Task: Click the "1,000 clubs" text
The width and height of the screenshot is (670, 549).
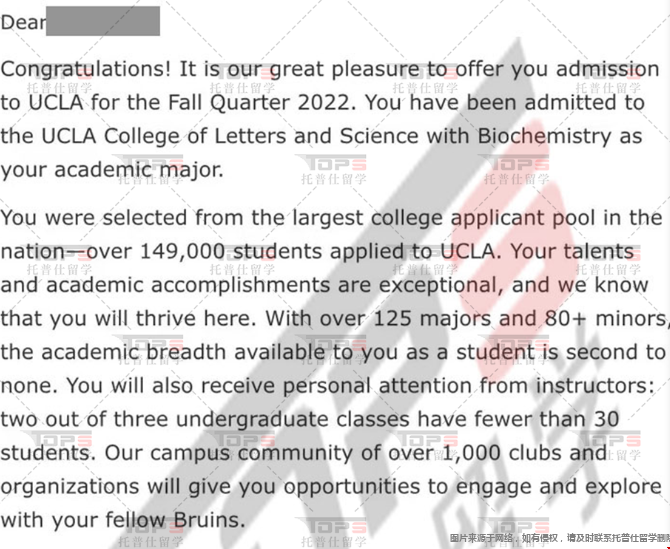Action: [502, 453]
